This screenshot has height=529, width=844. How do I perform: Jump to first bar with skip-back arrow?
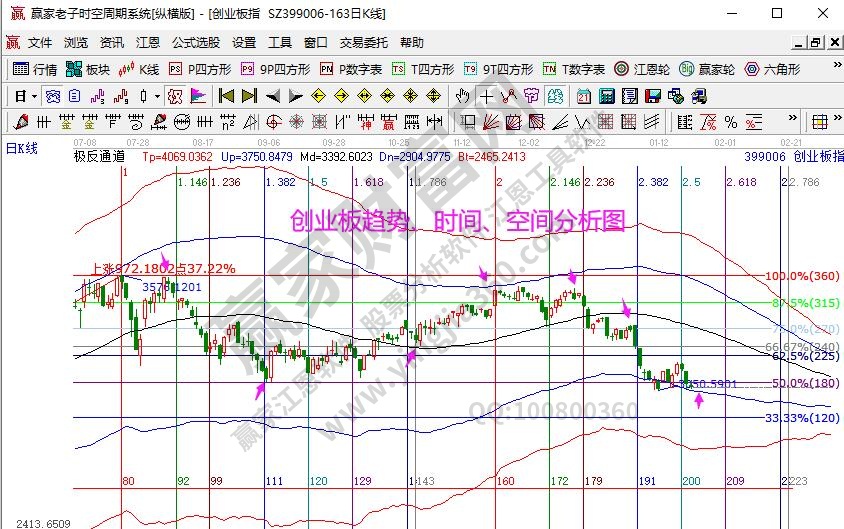(226, 96)
